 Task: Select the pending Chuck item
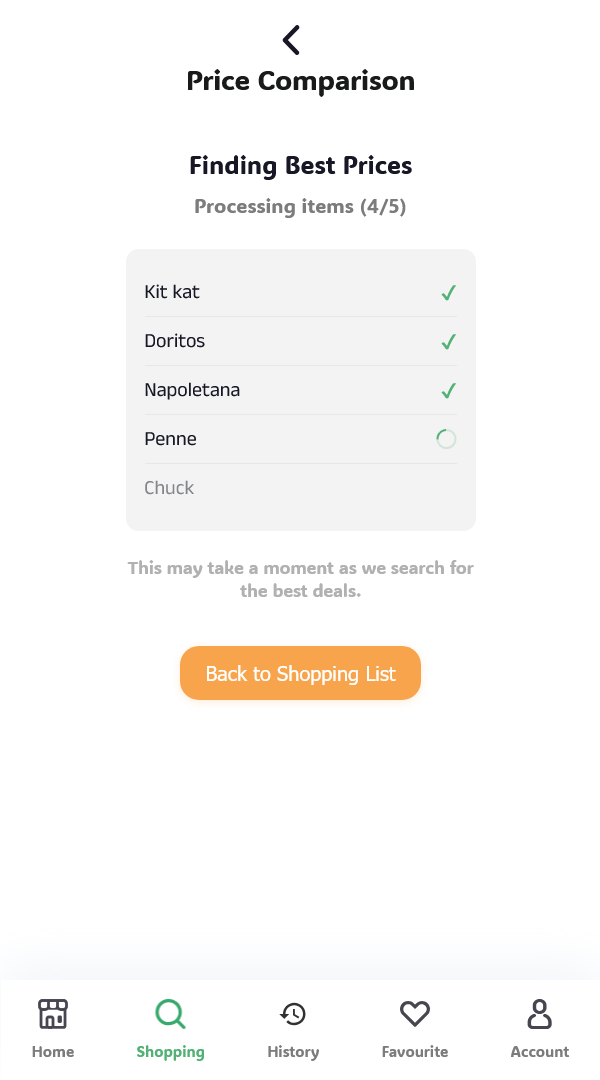click(169, 488)
